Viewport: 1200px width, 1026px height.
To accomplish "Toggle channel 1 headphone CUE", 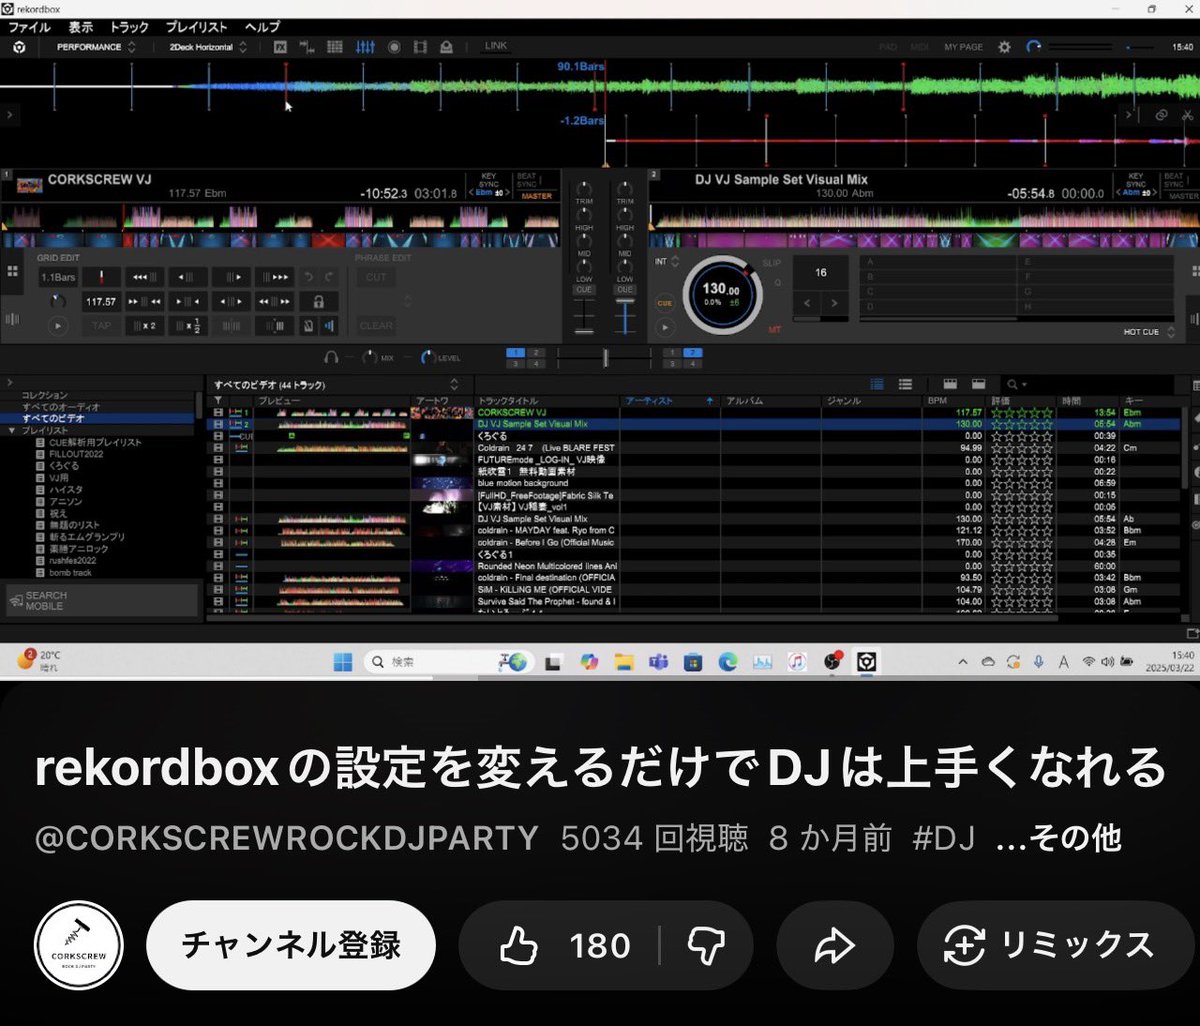I will [x=584, y=290].
